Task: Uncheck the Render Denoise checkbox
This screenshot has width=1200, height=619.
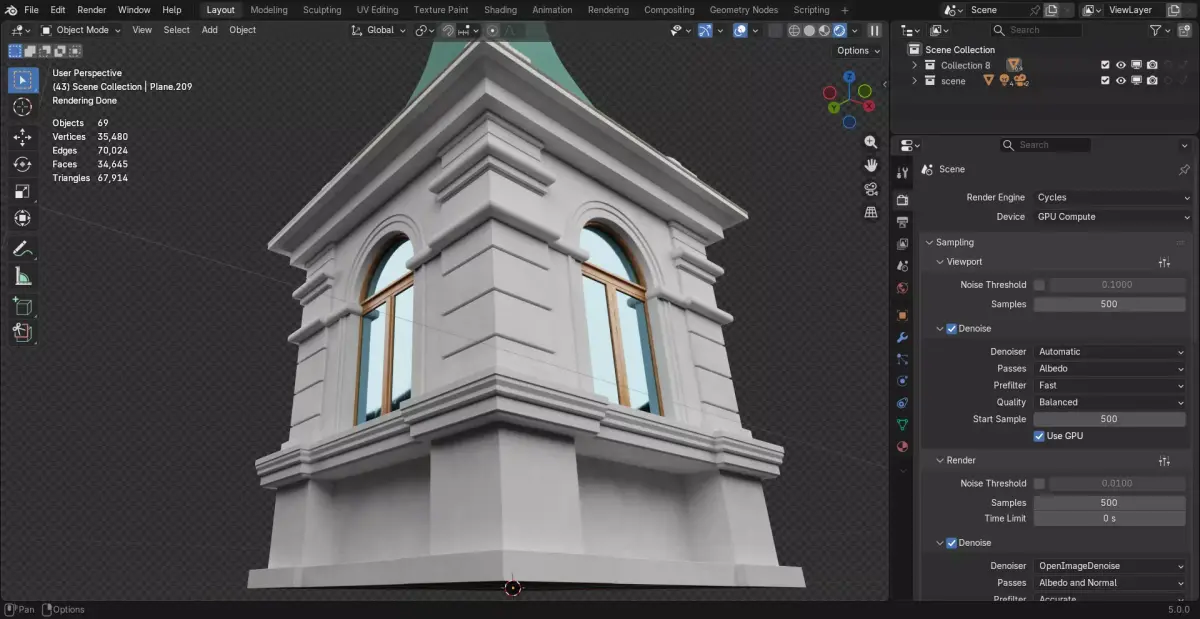Action: coord(951,543)
